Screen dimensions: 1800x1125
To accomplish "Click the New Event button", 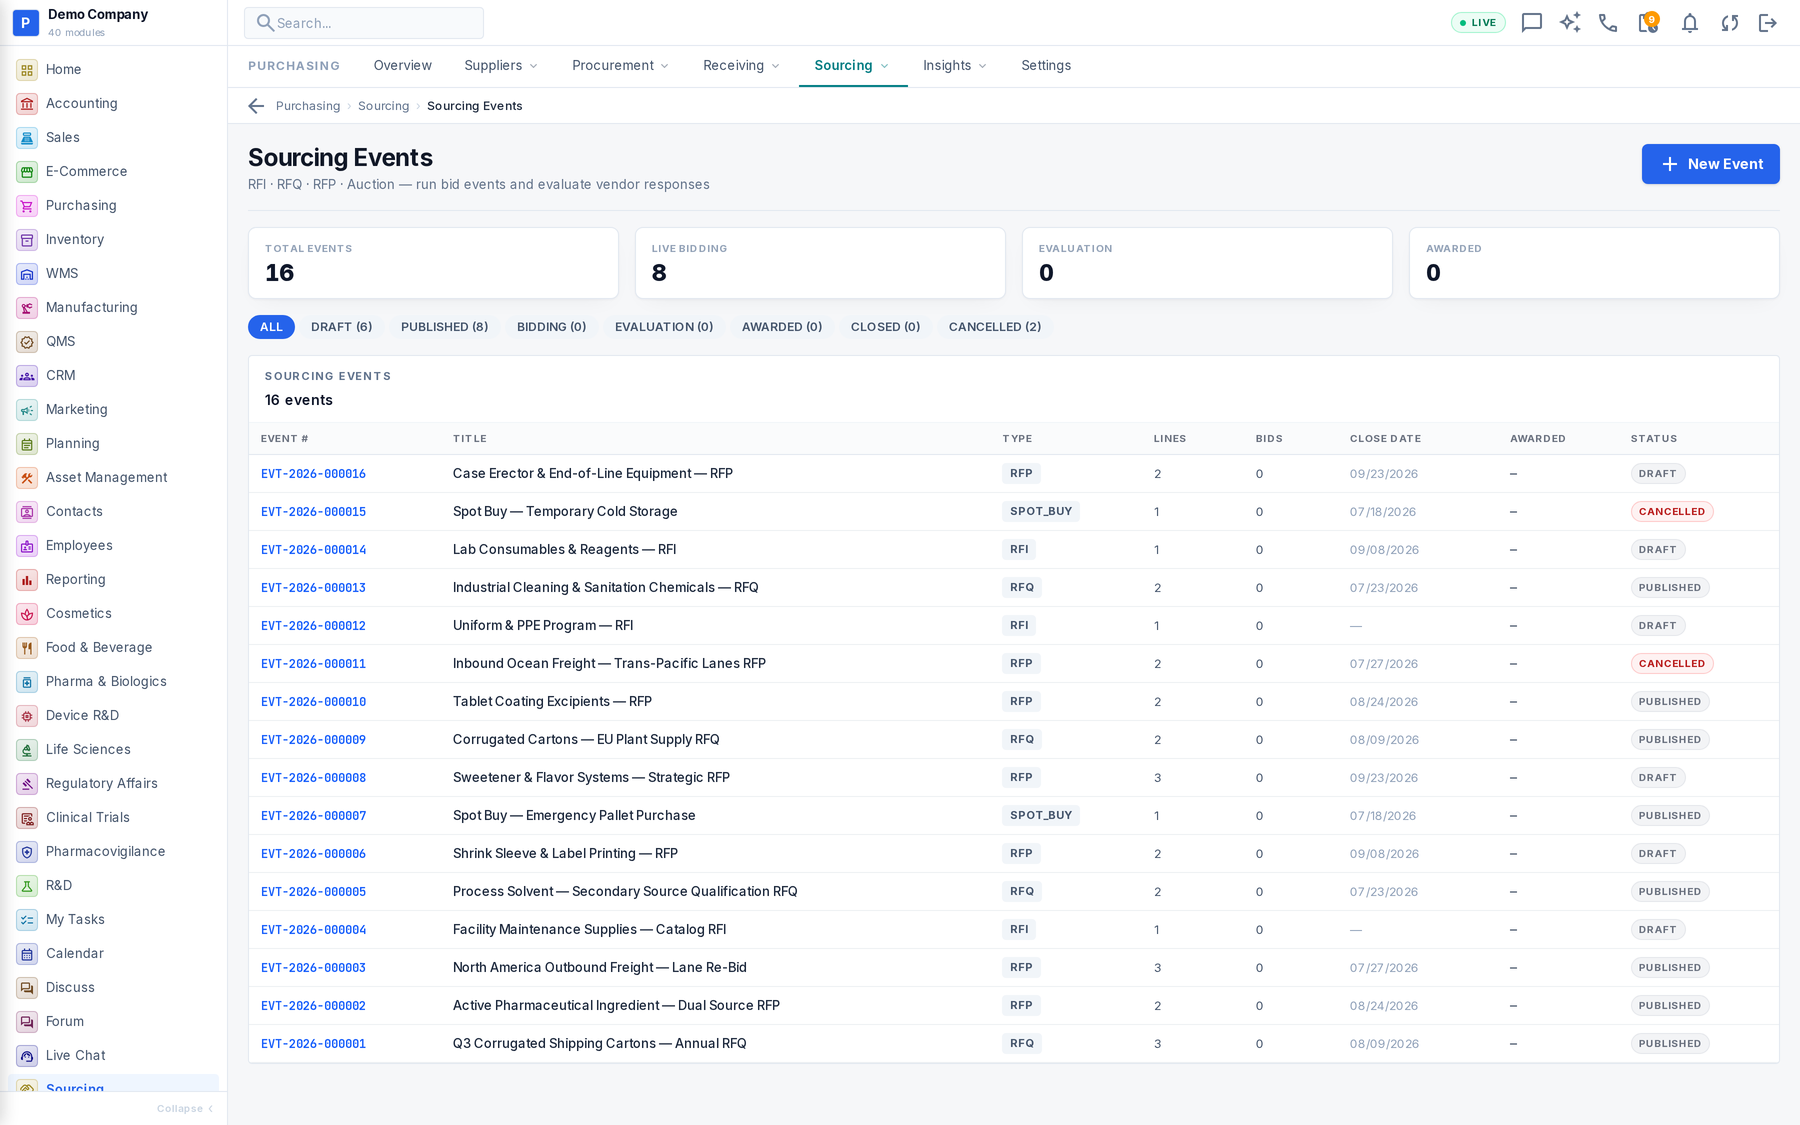I will (1710, 164).
